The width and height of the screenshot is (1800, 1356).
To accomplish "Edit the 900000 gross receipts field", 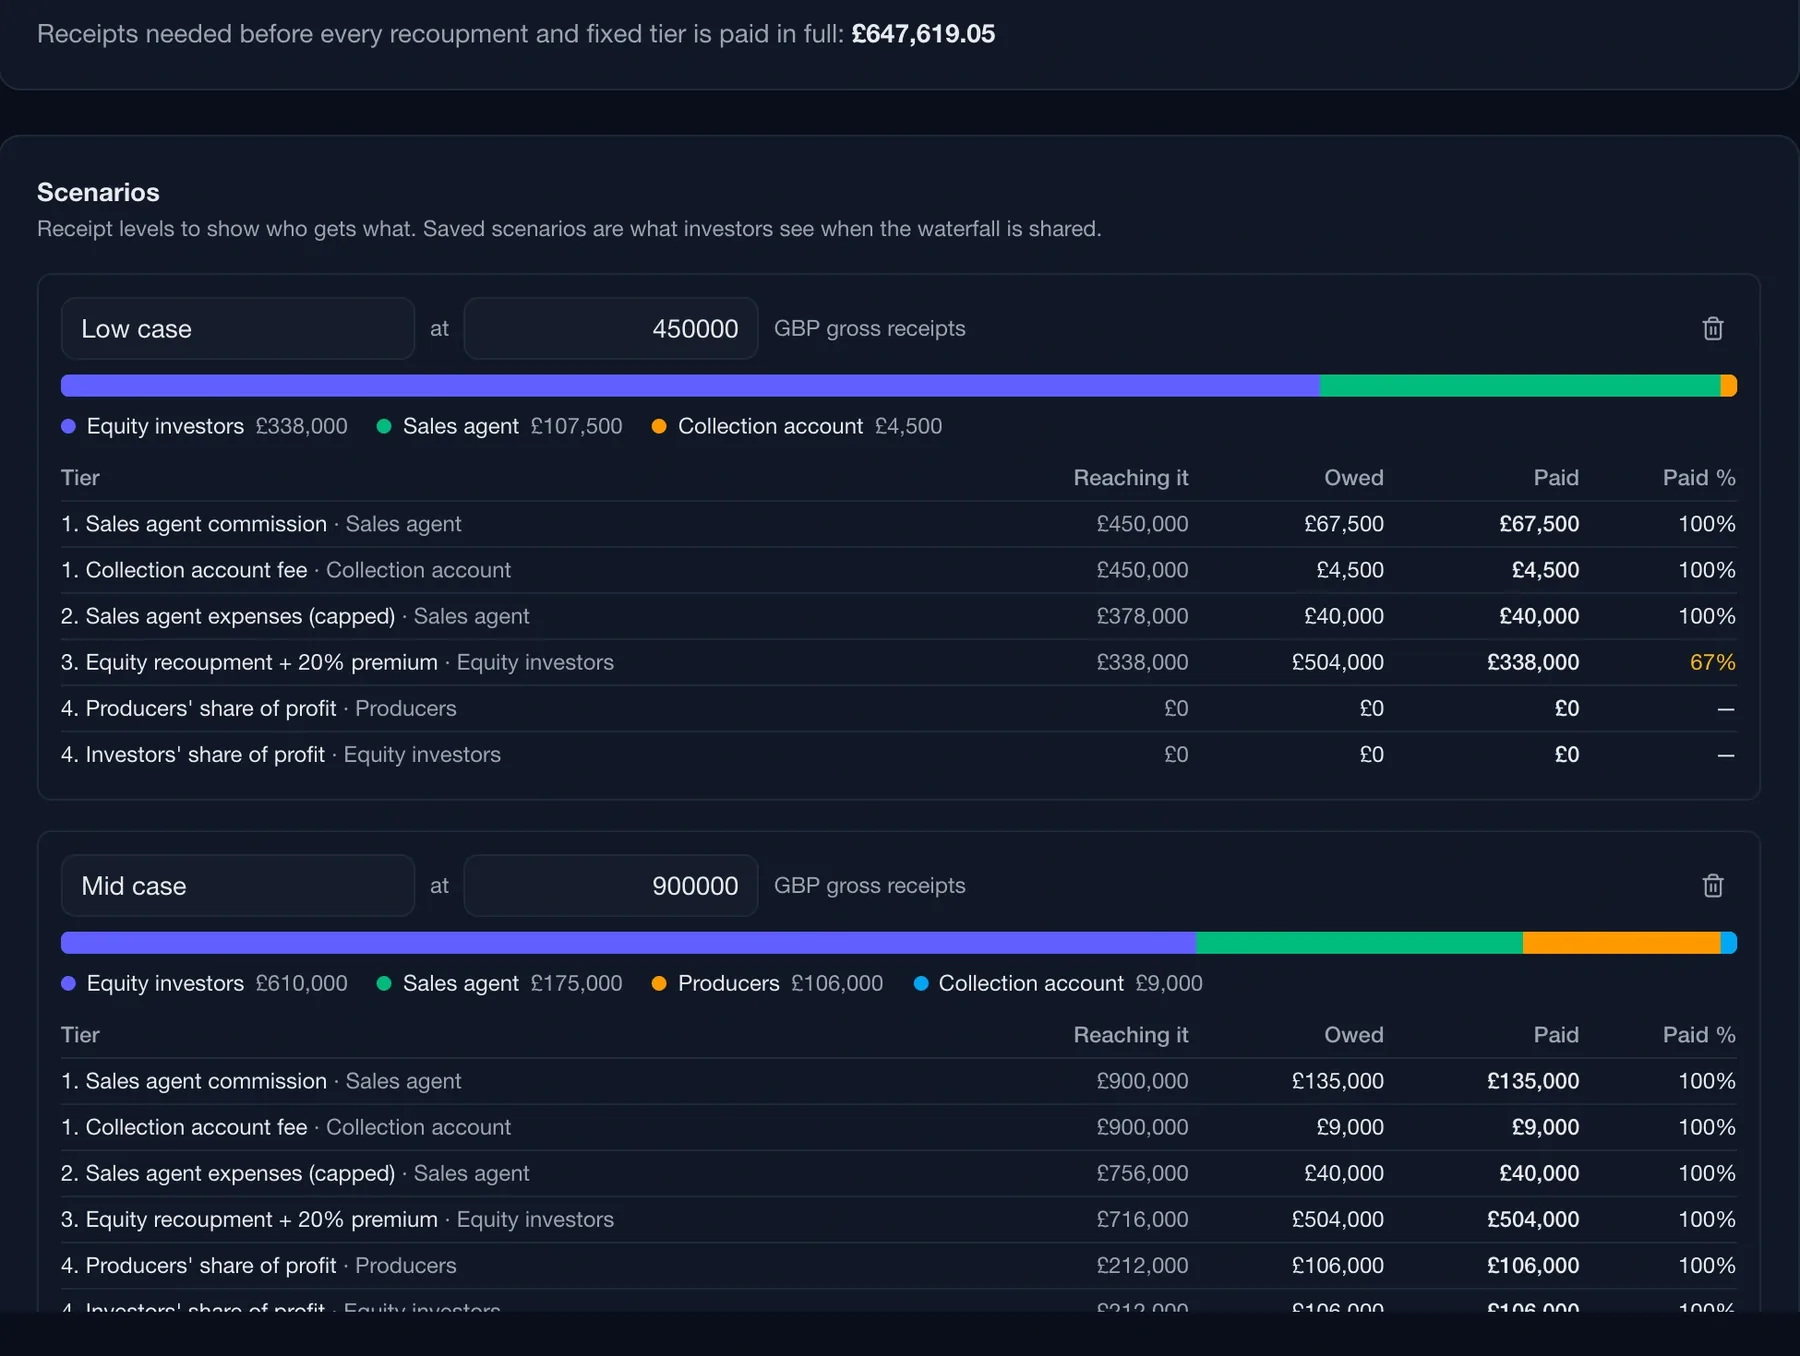I will (610, 886).
